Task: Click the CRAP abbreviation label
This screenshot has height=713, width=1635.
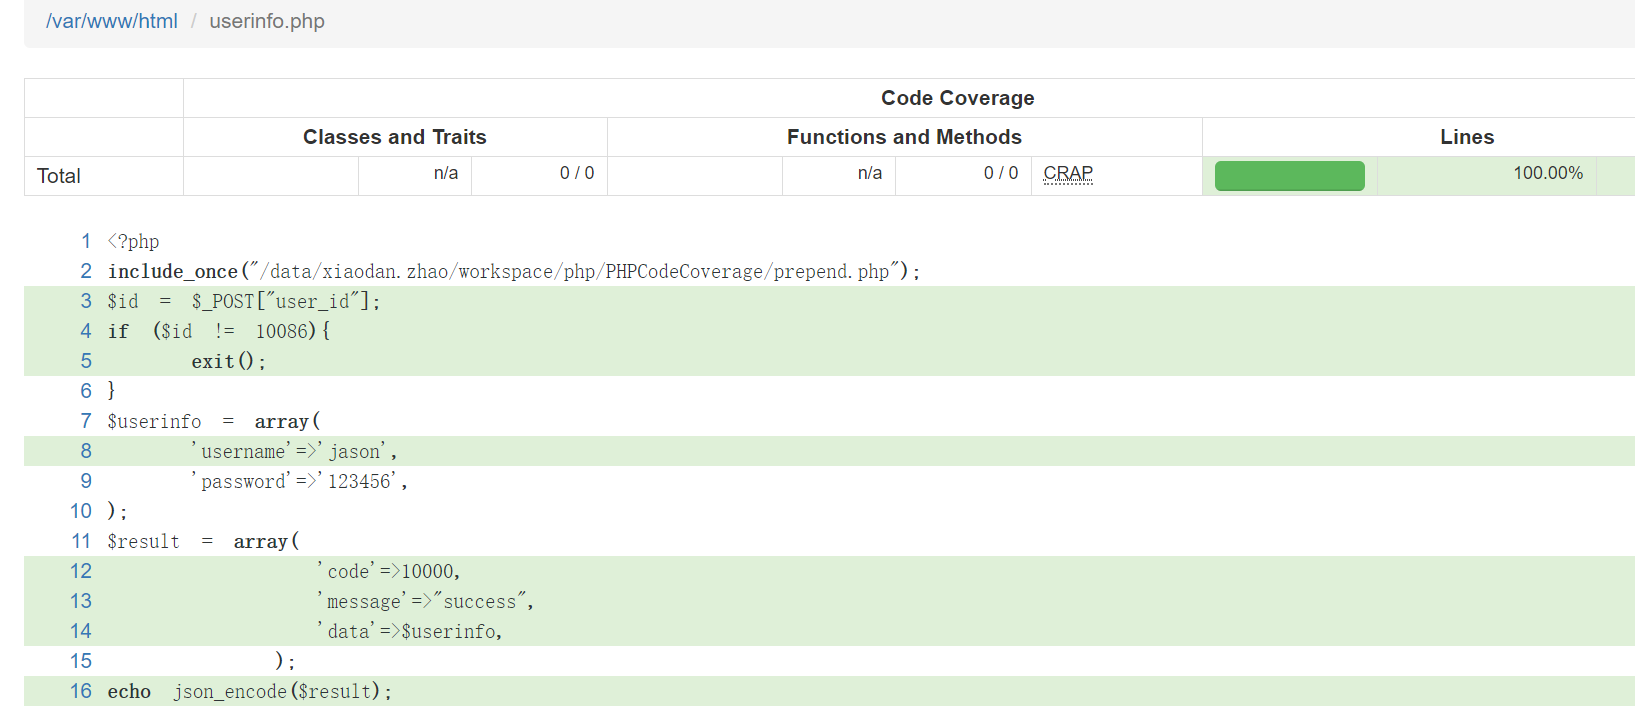Action: pos(1067,173)
